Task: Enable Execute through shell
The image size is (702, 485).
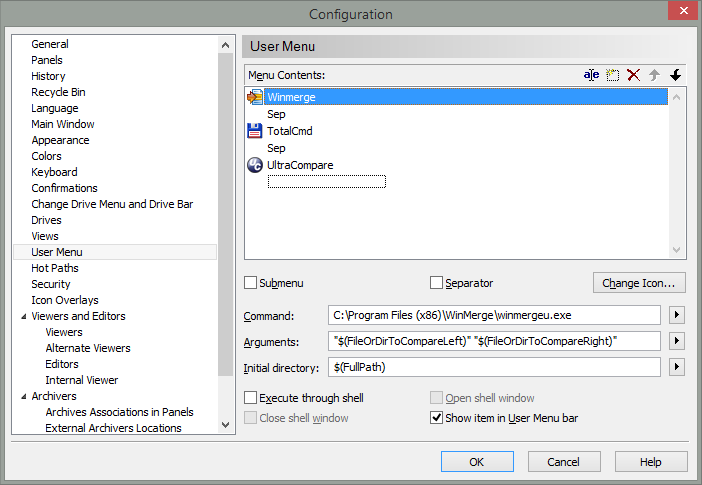Action: pyautogui.click(x=250, y=398)
